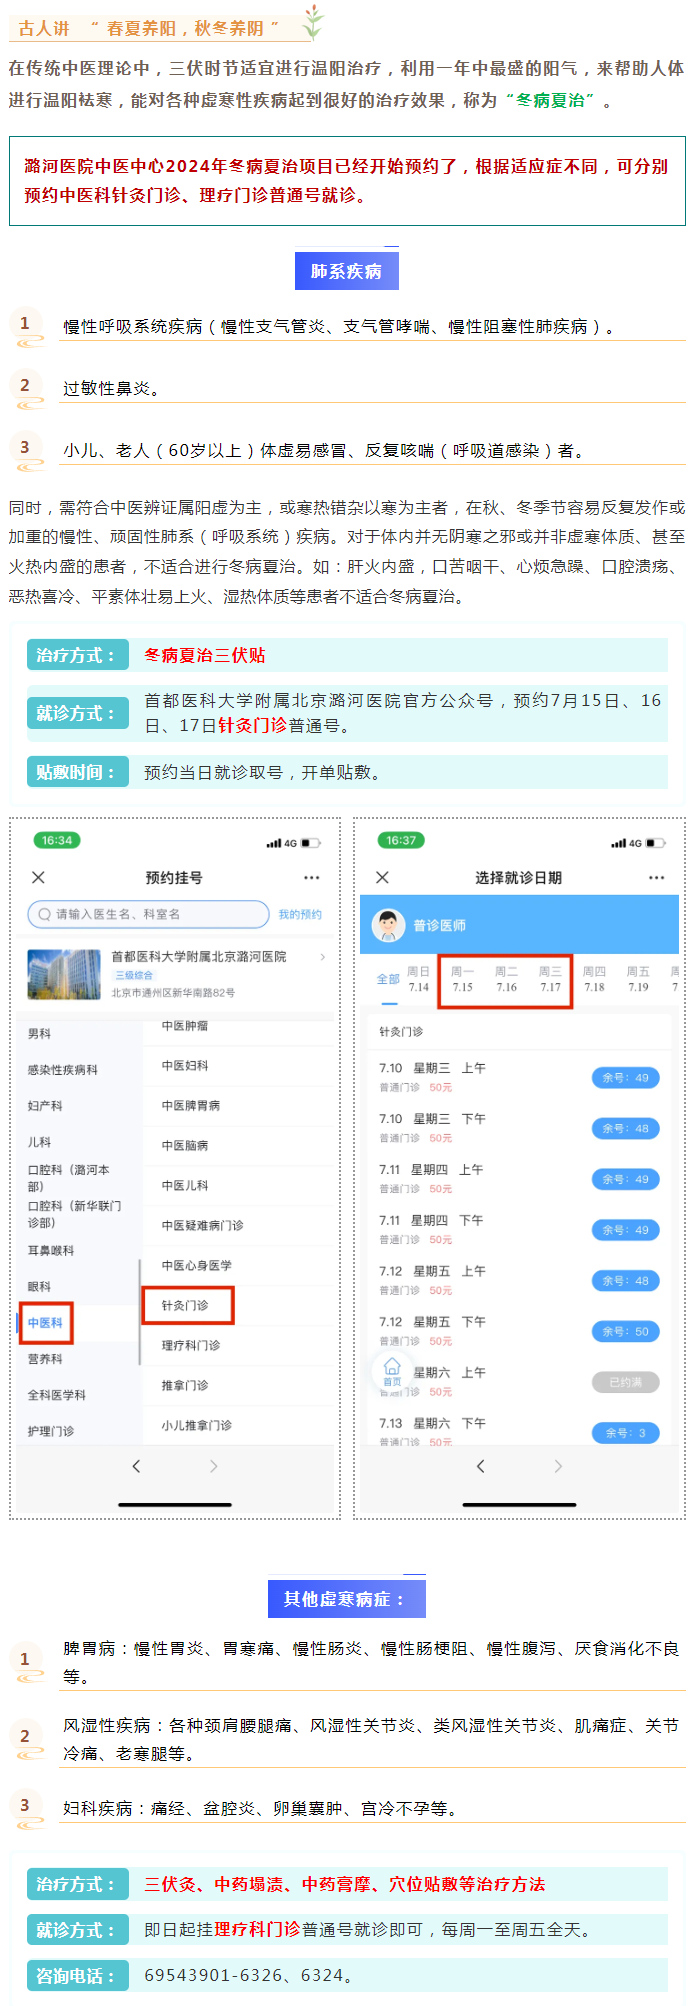The height and width of the screenshot is (2006, 693).
Task: Tap the hospital building thumbnail photo
Action: point(64,974)
